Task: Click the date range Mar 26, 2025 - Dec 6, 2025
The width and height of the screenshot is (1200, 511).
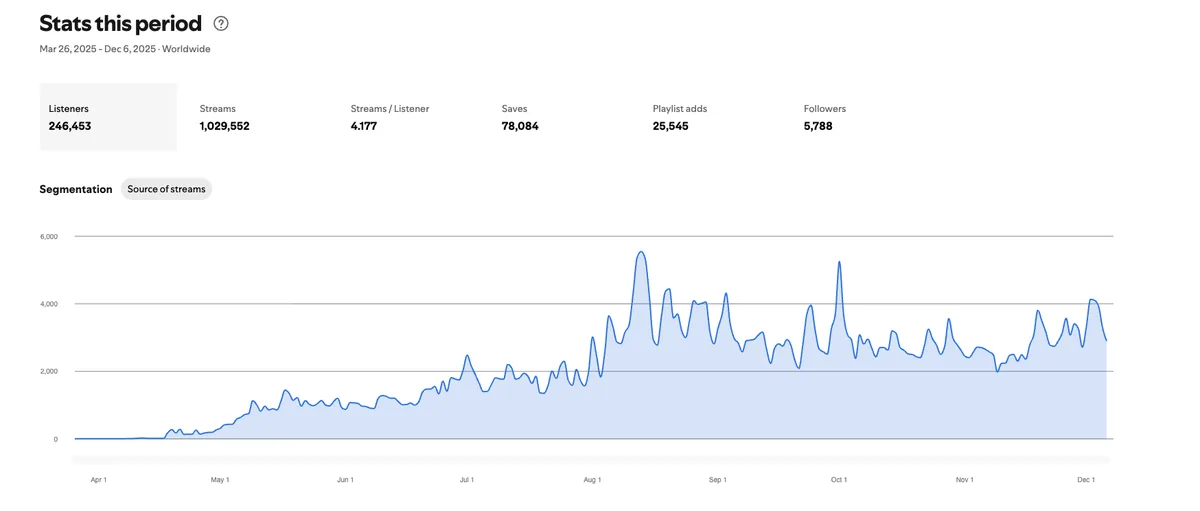Action: [98, 49]
